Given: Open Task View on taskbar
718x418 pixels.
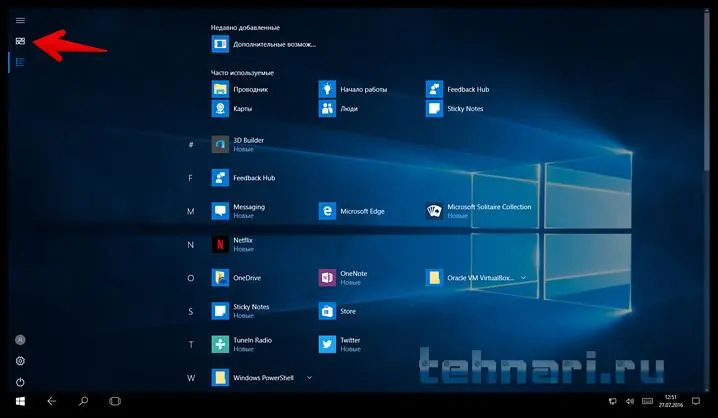Looking at the screenshot, I should click(x=115, y=402).
